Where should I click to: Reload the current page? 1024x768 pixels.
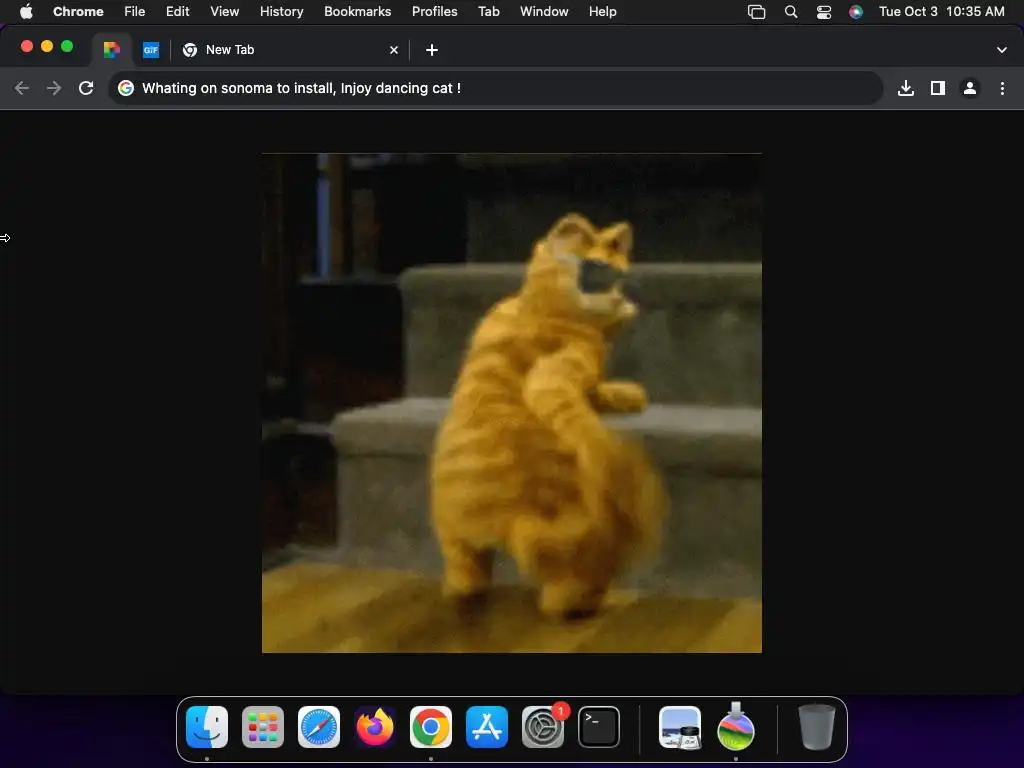coord(86,88)
